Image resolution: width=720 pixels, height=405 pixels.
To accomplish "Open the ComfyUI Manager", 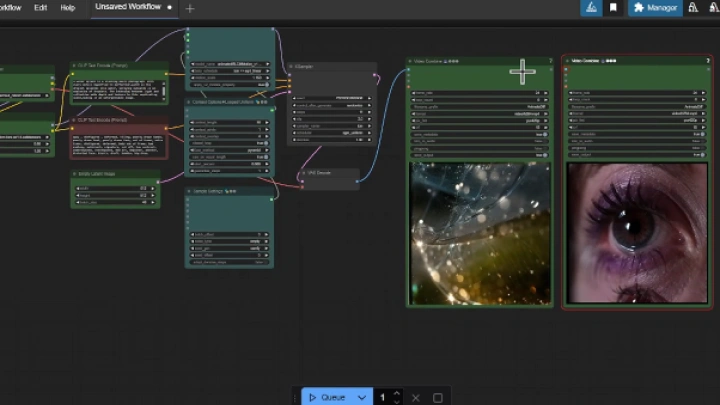I will tap(655, 8).
